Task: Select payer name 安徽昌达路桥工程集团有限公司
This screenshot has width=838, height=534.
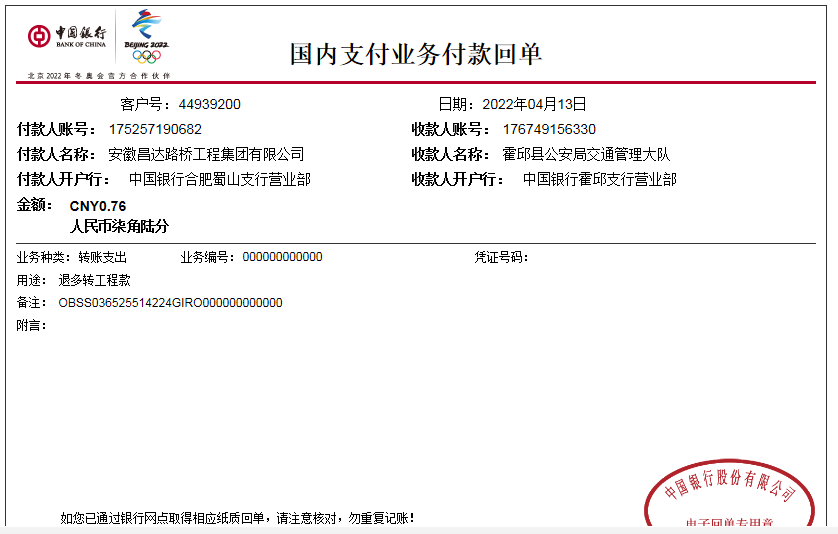Action: (x=206, y=154)
